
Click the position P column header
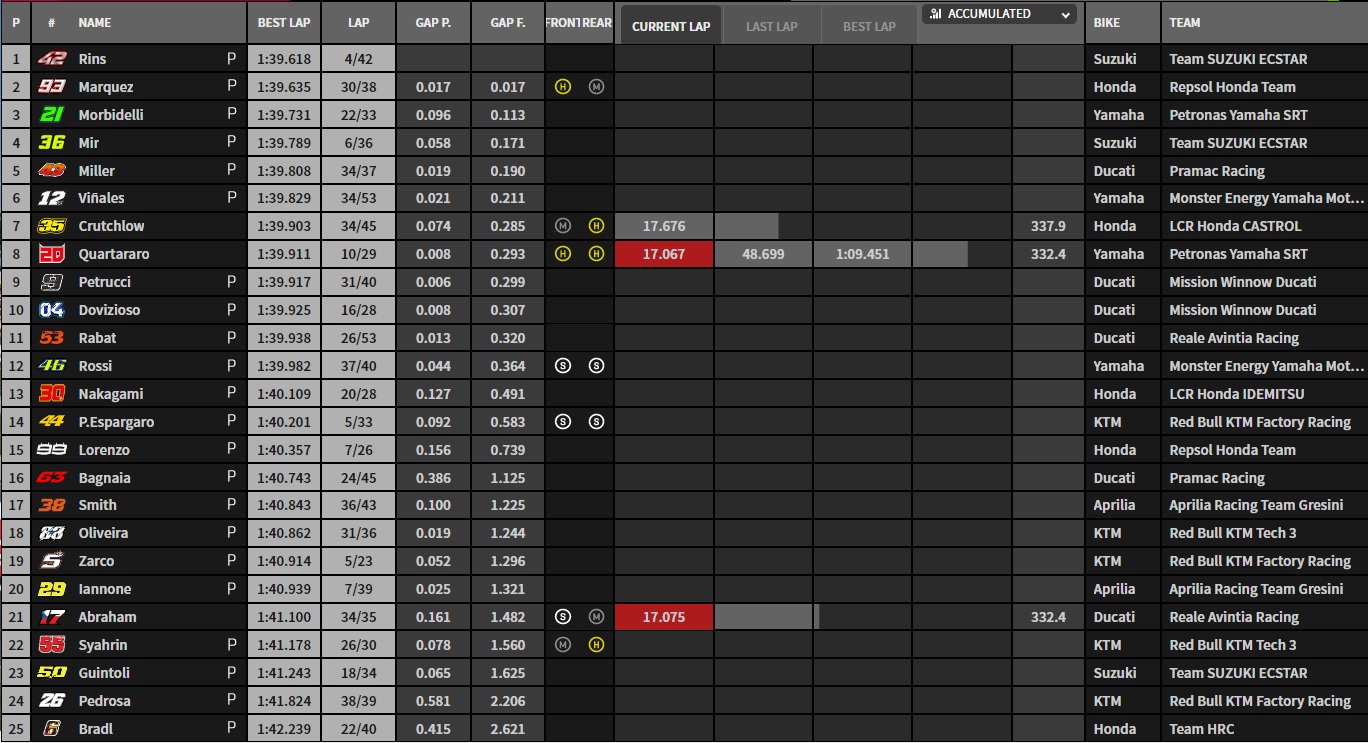point(16,22)
